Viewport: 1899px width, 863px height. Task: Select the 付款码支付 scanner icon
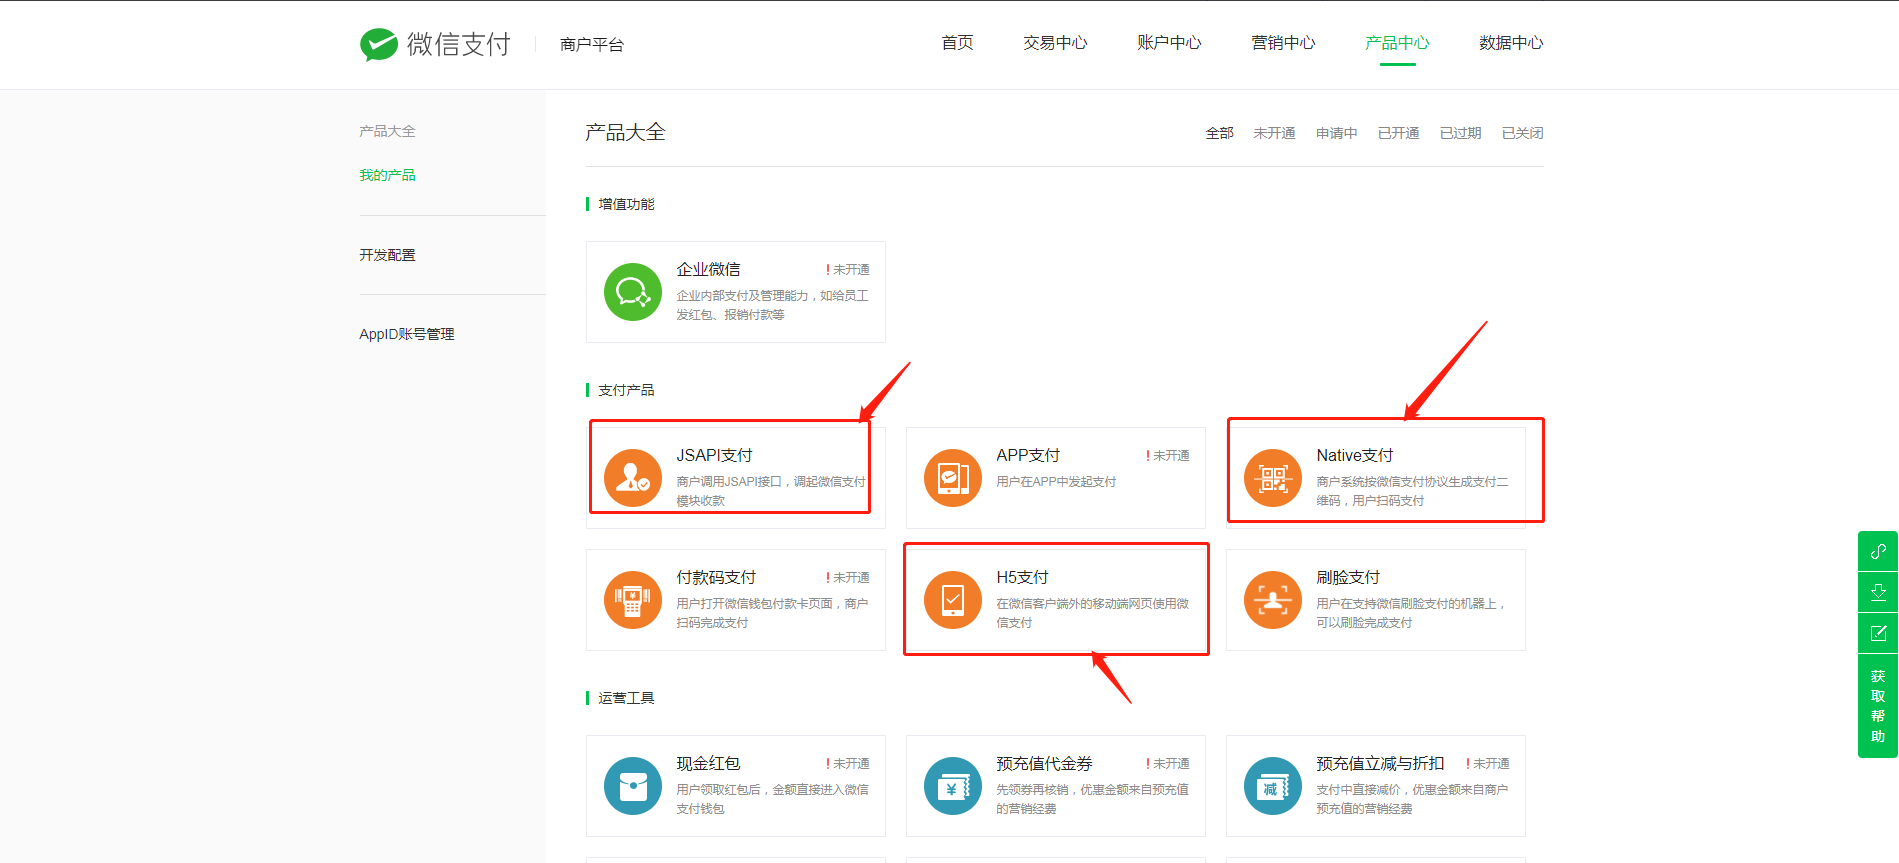pos(633,600)
